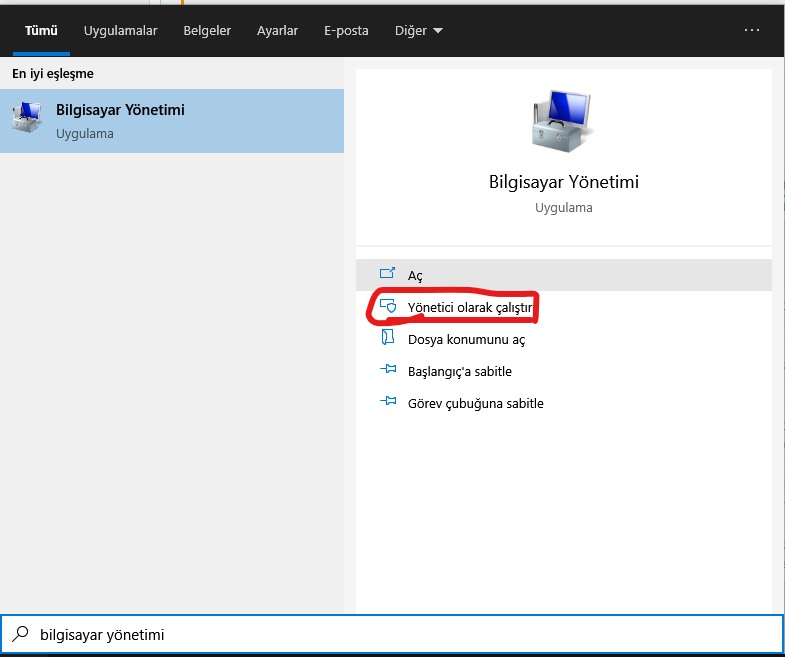
Task: Go to the Ayarlar tab
Action: (277, 31)
